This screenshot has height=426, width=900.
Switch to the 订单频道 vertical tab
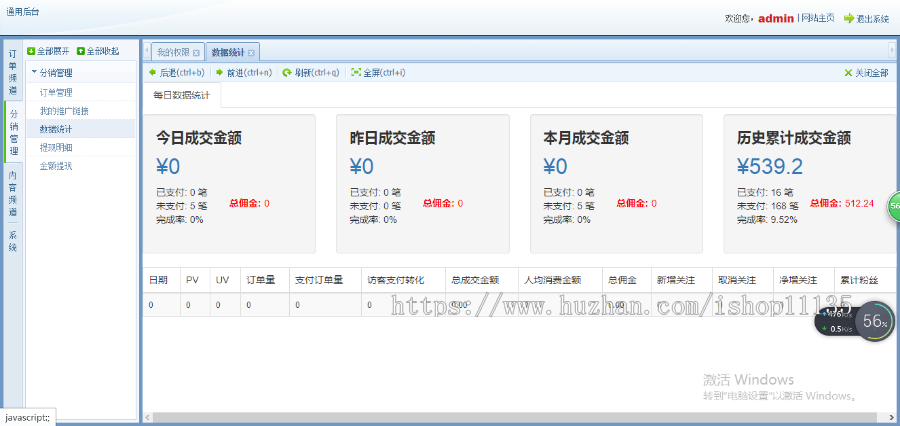tap(13, 71)
